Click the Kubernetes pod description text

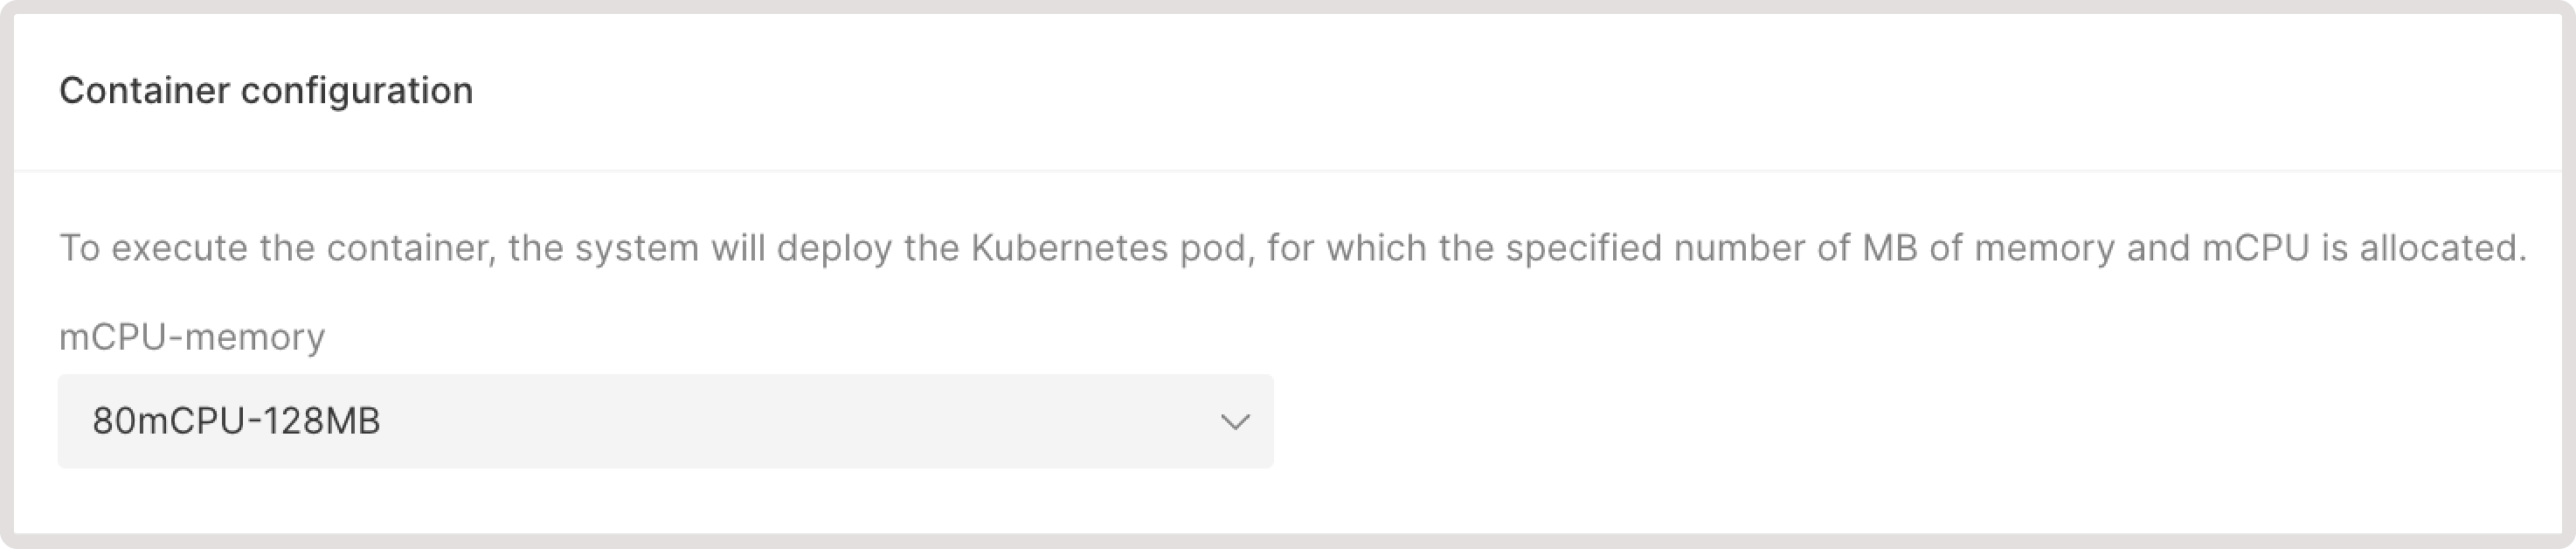point(1293,248)
